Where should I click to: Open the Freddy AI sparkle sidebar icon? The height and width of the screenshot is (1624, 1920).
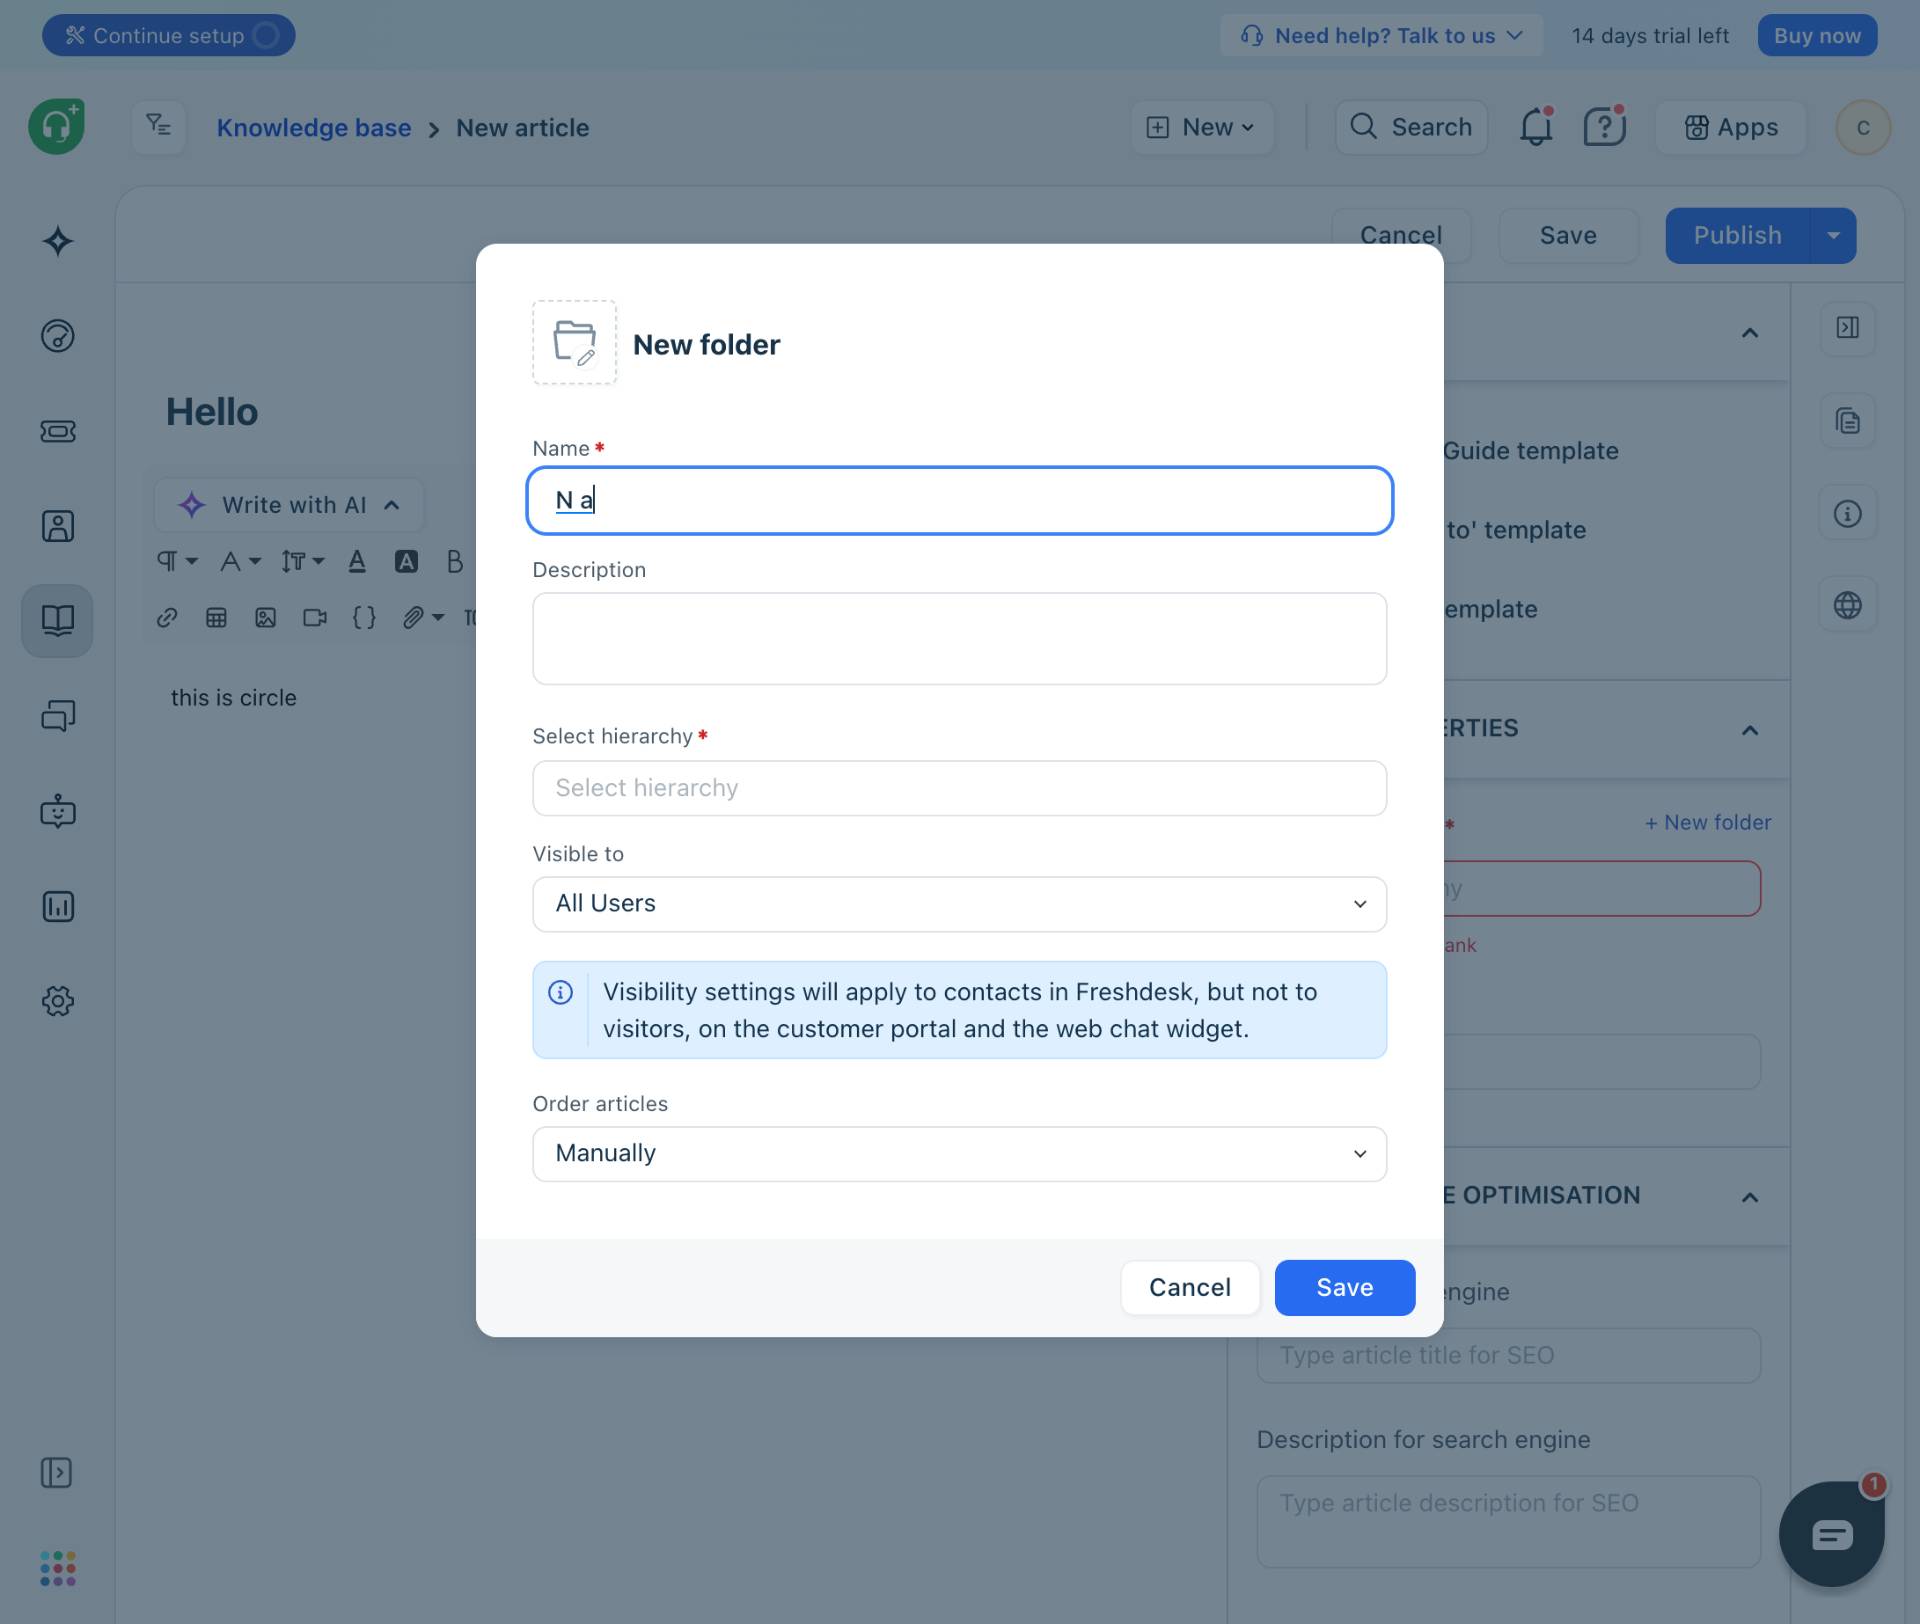pyautogui.click(x=58, y=241)
